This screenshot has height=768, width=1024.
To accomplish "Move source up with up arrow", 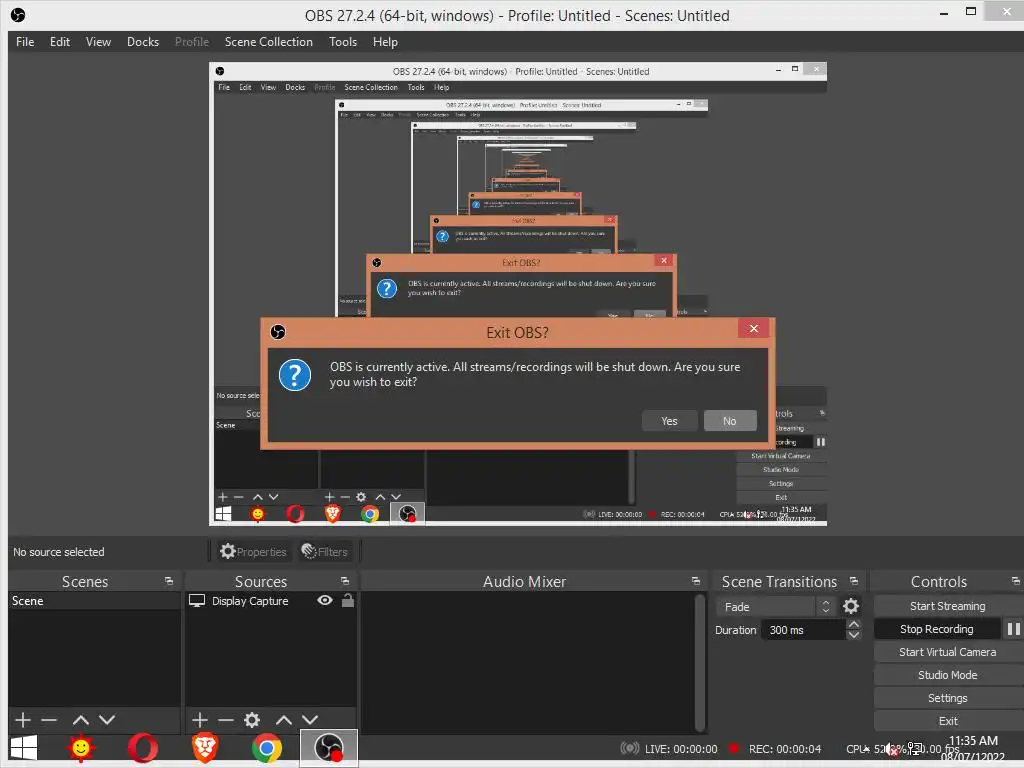I will tap(283, 720).
